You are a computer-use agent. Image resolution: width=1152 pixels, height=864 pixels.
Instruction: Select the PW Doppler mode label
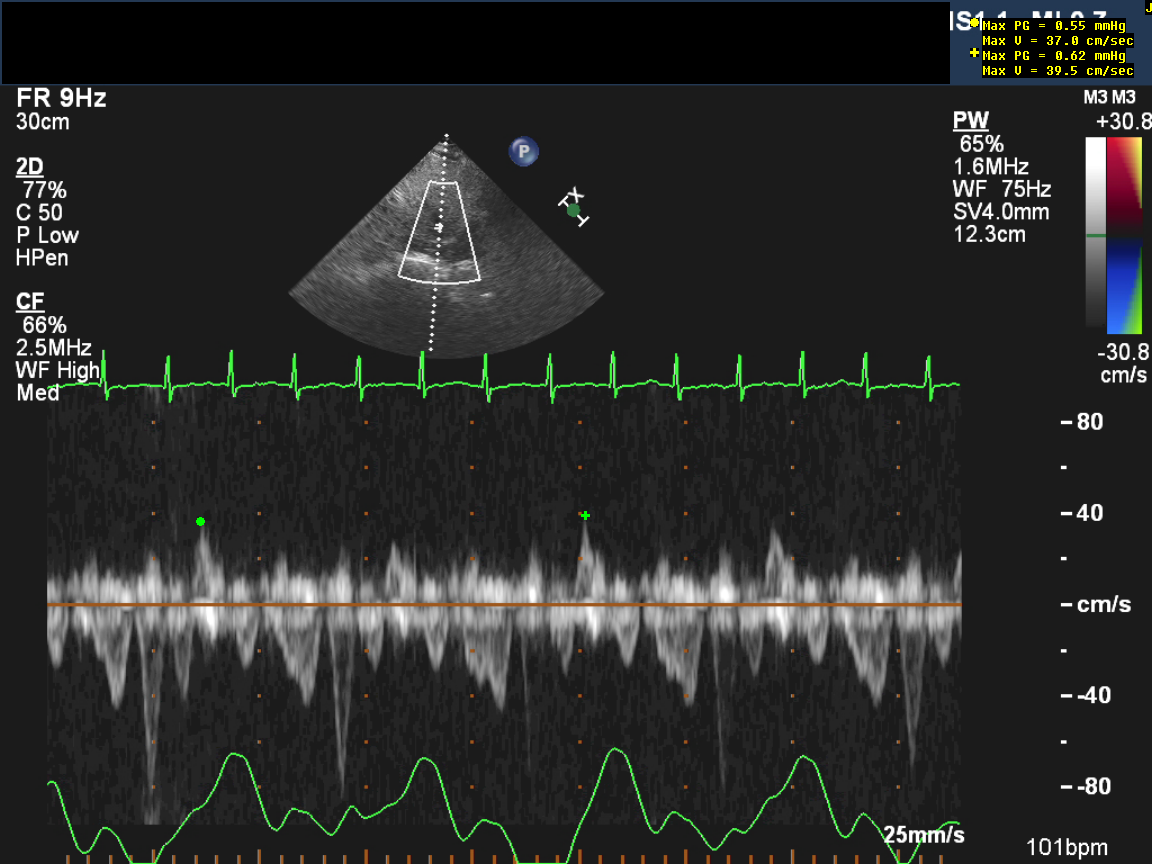pos(970,121)
